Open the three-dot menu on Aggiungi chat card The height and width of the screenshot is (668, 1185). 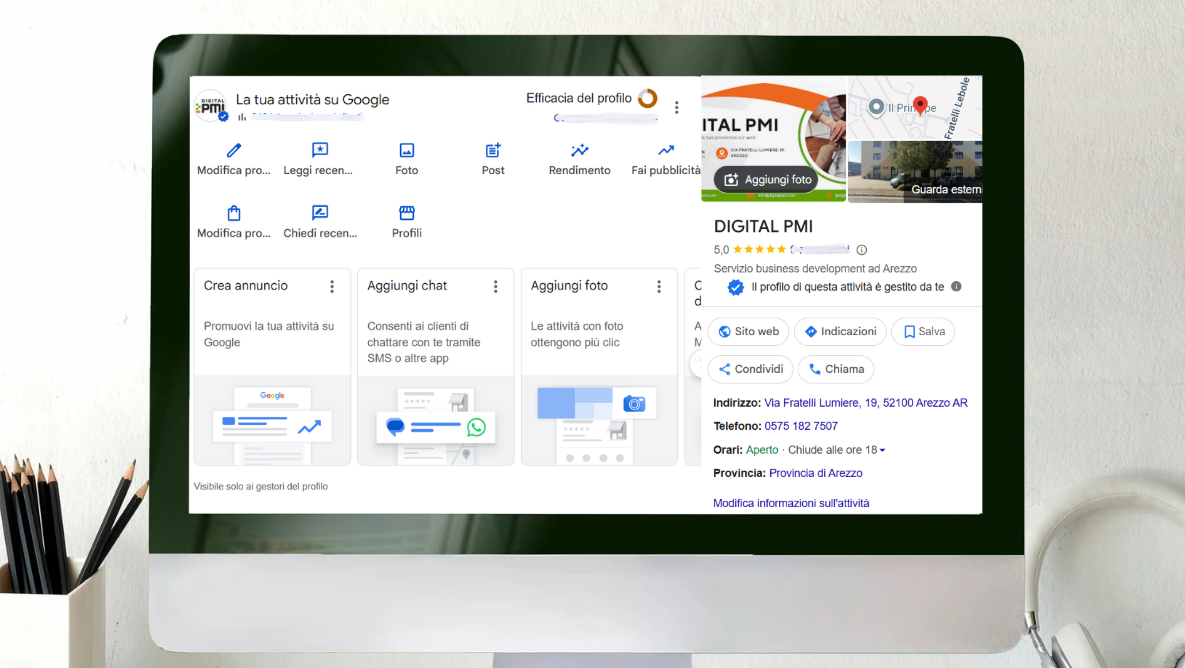tap(495, 286)
